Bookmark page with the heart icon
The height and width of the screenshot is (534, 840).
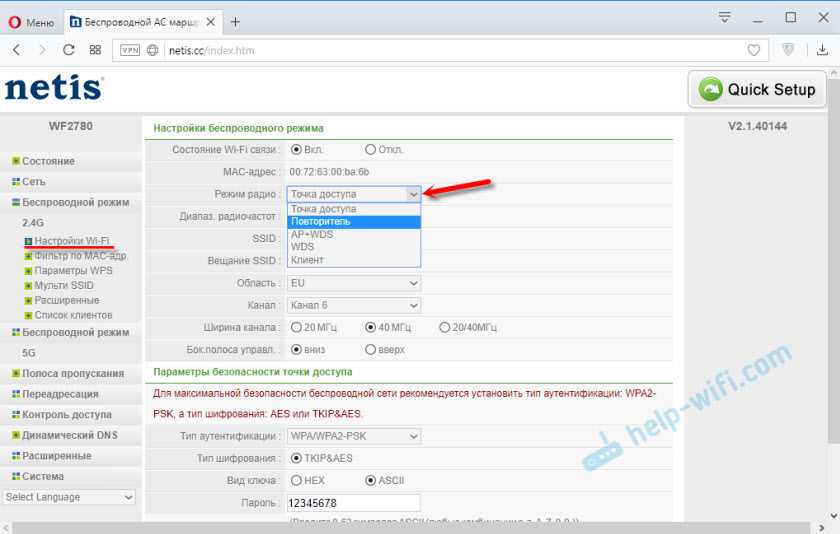coord(754,49)
